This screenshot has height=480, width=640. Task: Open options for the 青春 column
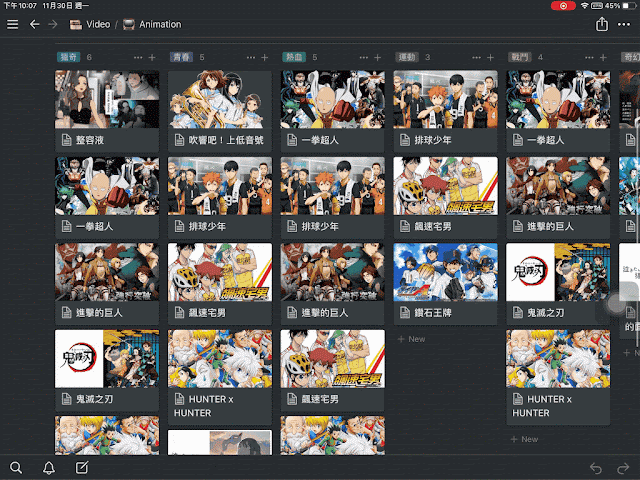coord(251,58)
